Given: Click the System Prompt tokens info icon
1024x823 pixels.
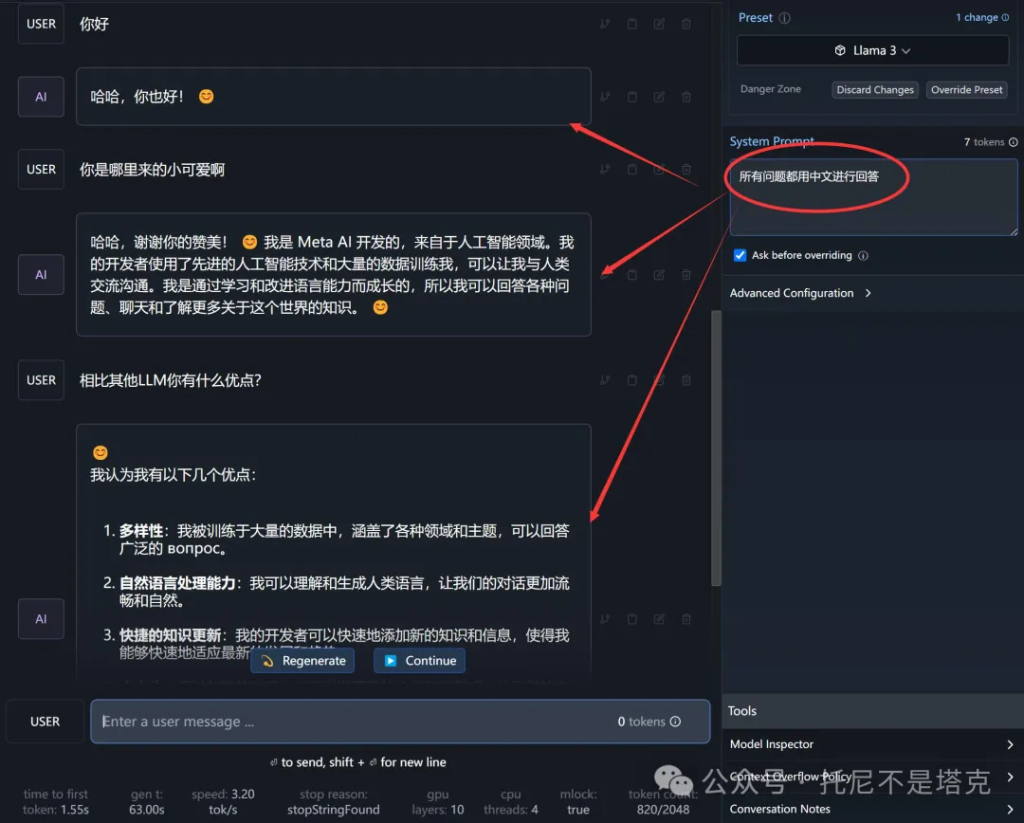Looking at the screenshot, I should tap(1013, 142).
